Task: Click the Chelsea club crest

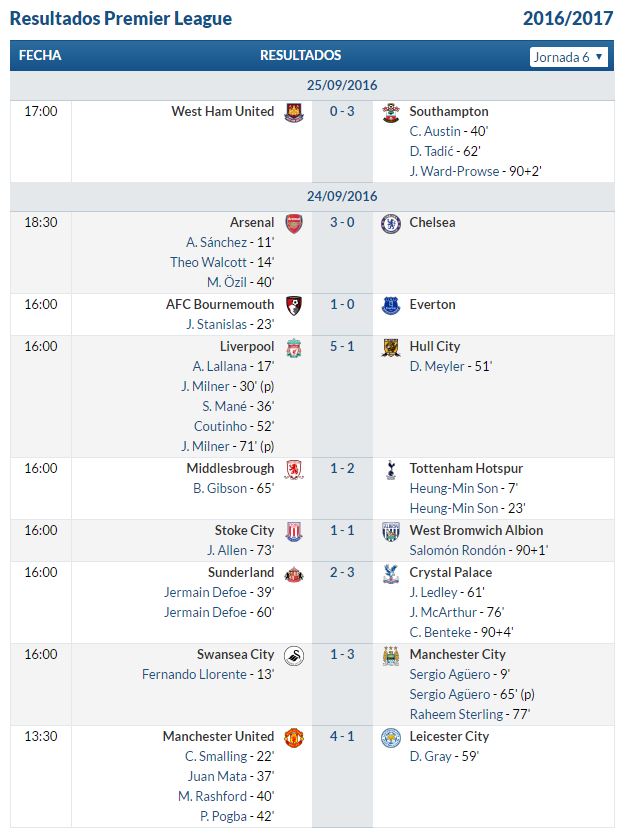Action: pyautogui.click(x=391, y=223)
